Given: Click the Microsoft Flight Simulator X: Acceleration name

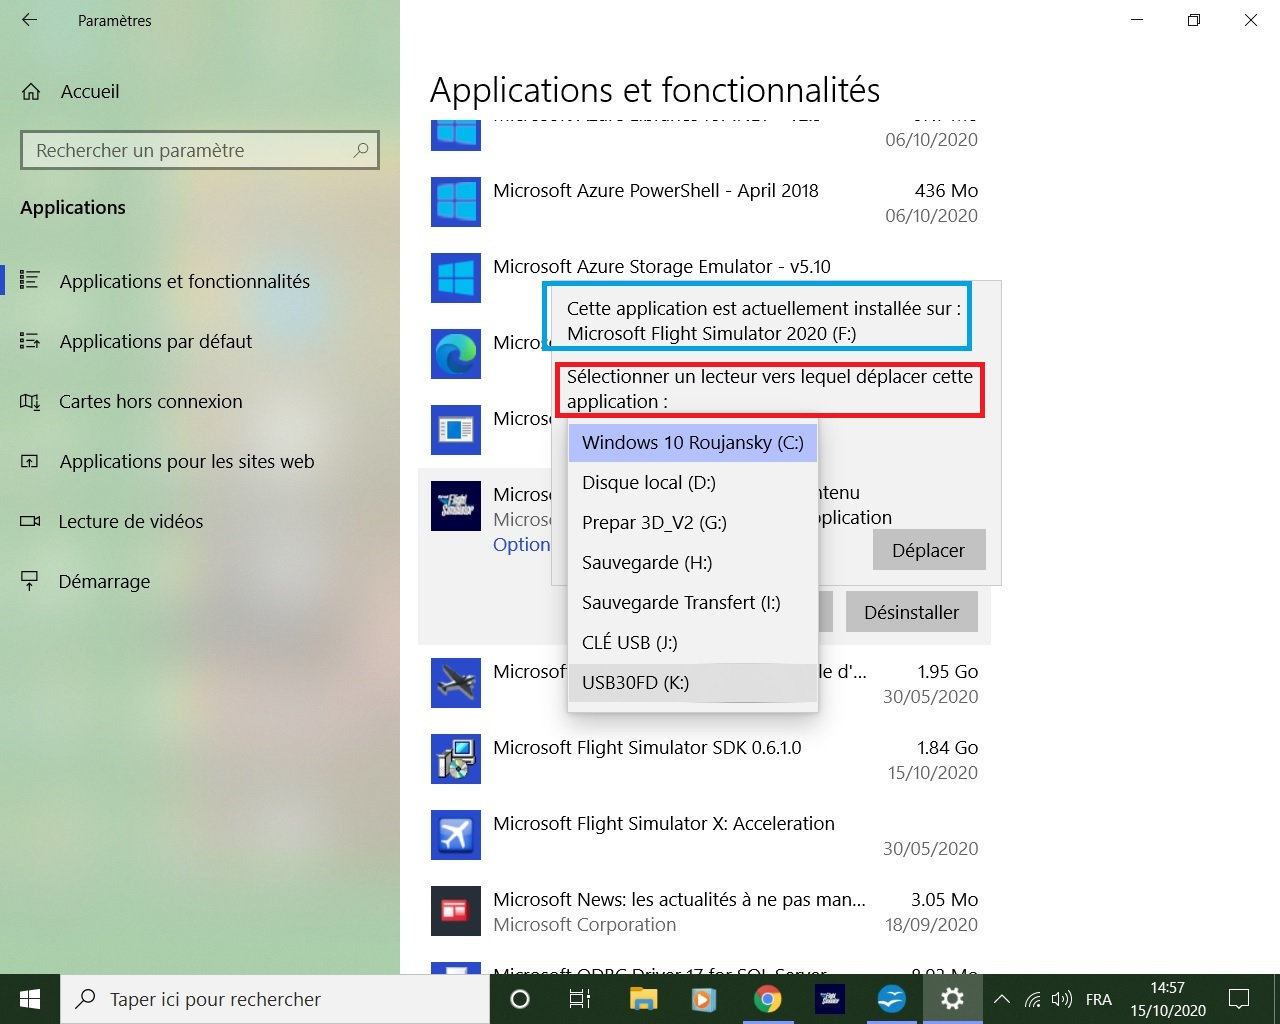Looking at the screenshot, I should pos(664,823).
